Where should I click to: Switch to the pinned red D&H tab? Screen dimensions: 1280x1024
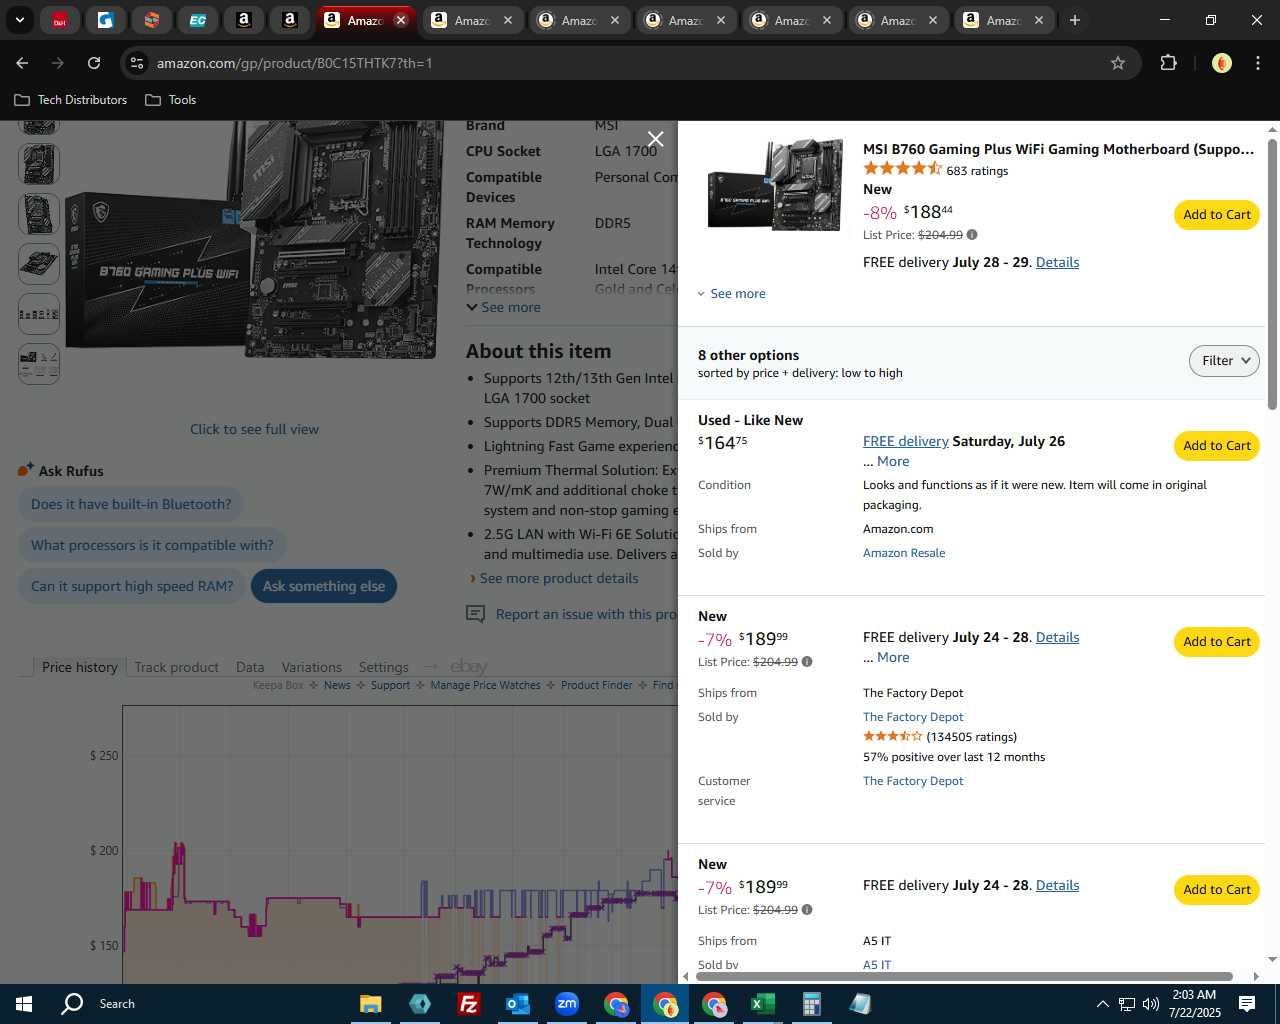pos(60,20)
